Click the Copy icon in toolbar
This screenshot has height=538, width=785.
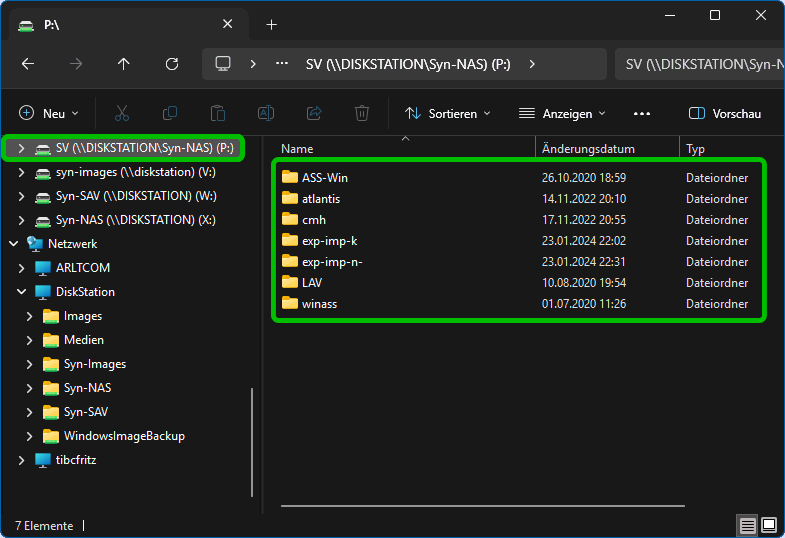click(170, 114)
